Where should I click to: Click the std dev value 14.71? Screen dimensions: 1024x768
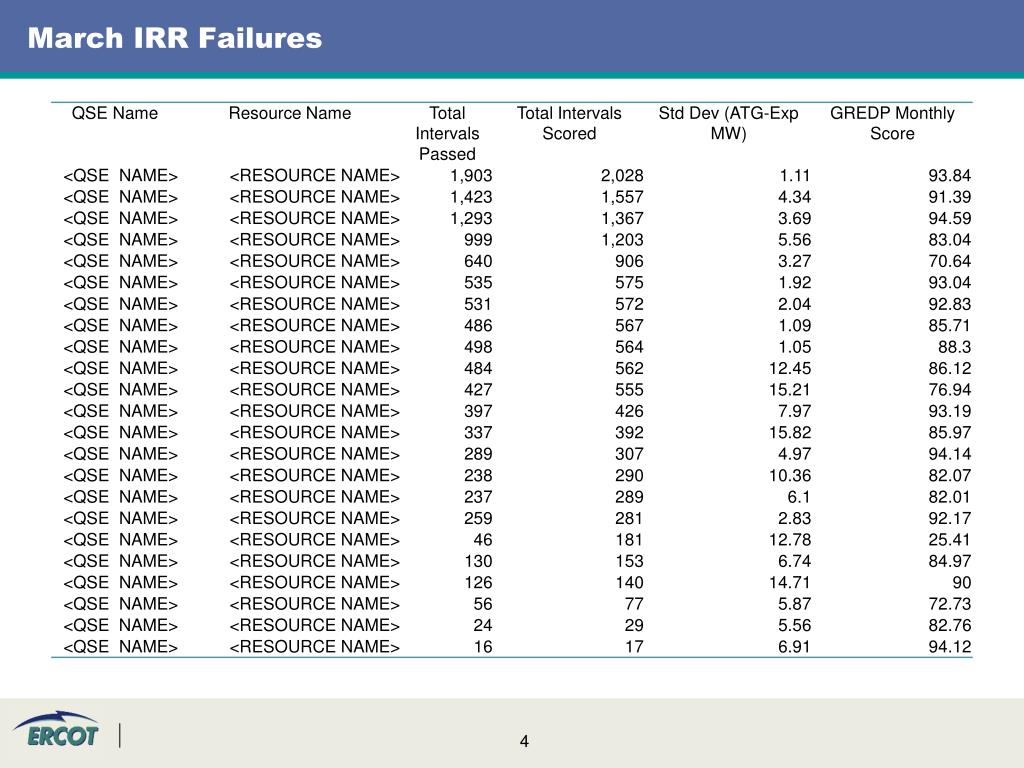pos(790,583)
